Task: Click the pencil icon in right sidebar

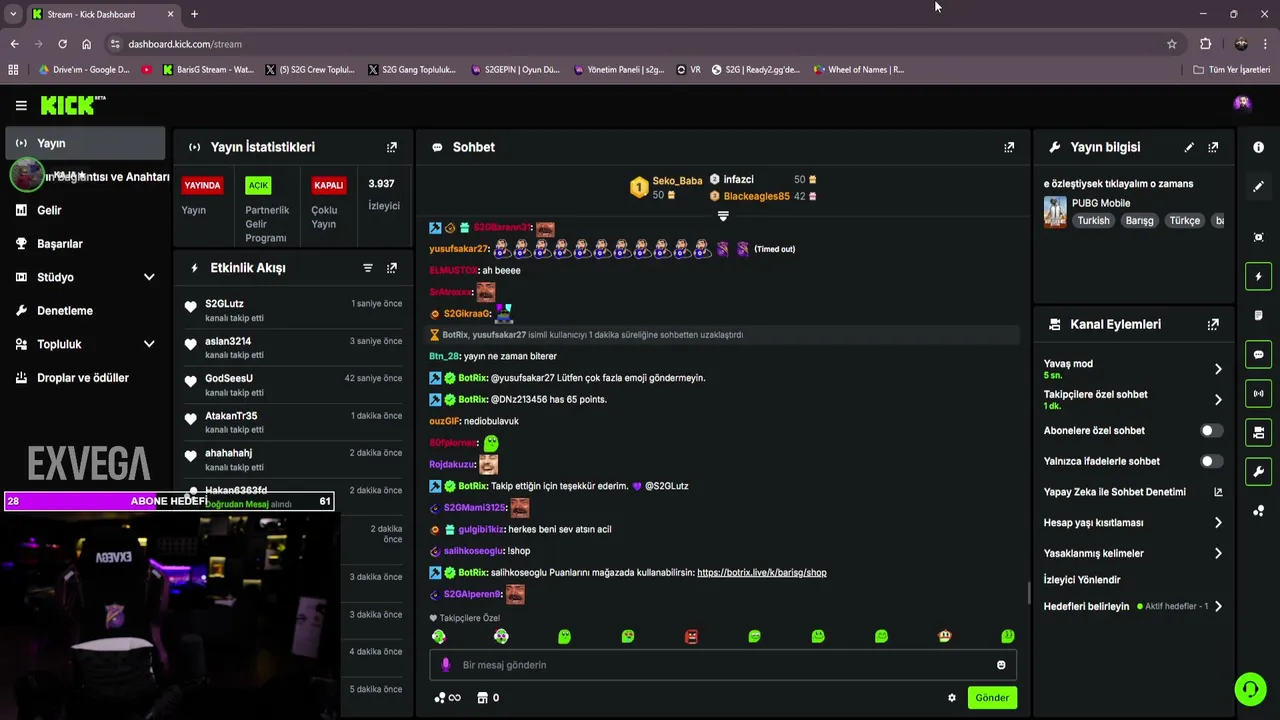Action: point(1259,187)
